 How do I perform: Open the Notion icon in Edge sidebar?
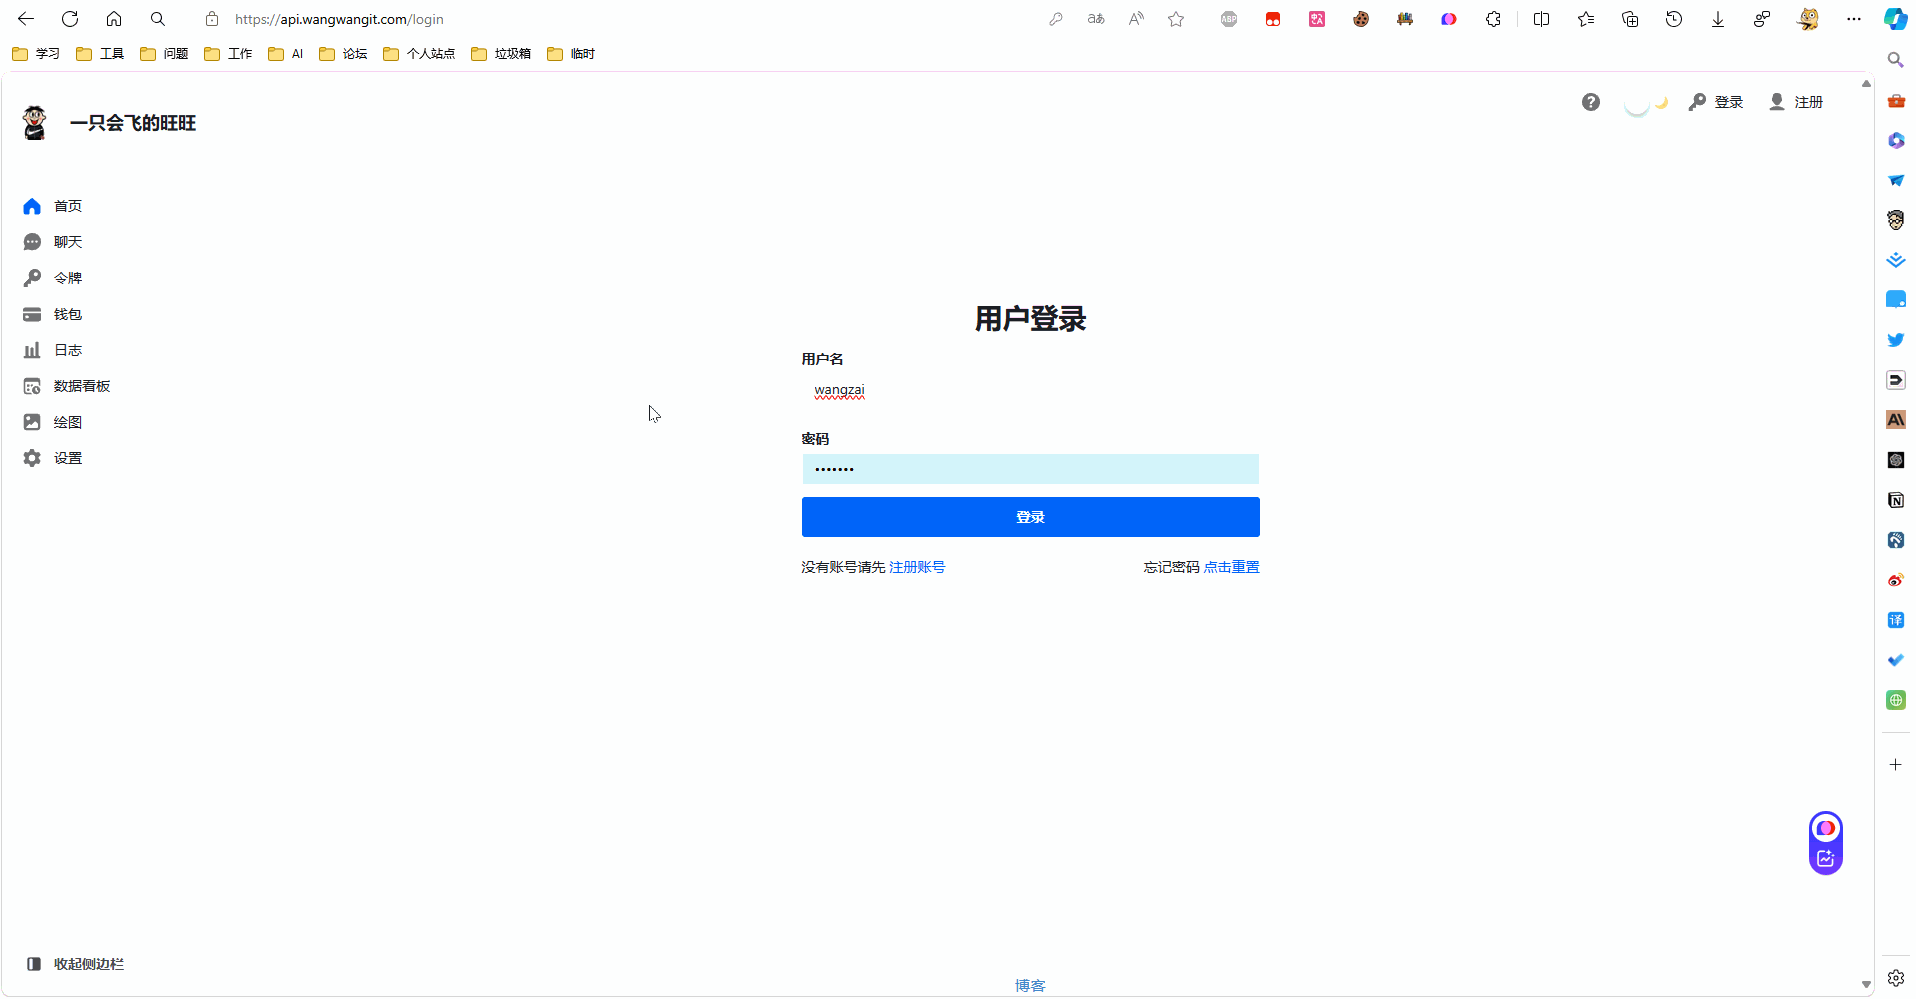[1895, 500]
